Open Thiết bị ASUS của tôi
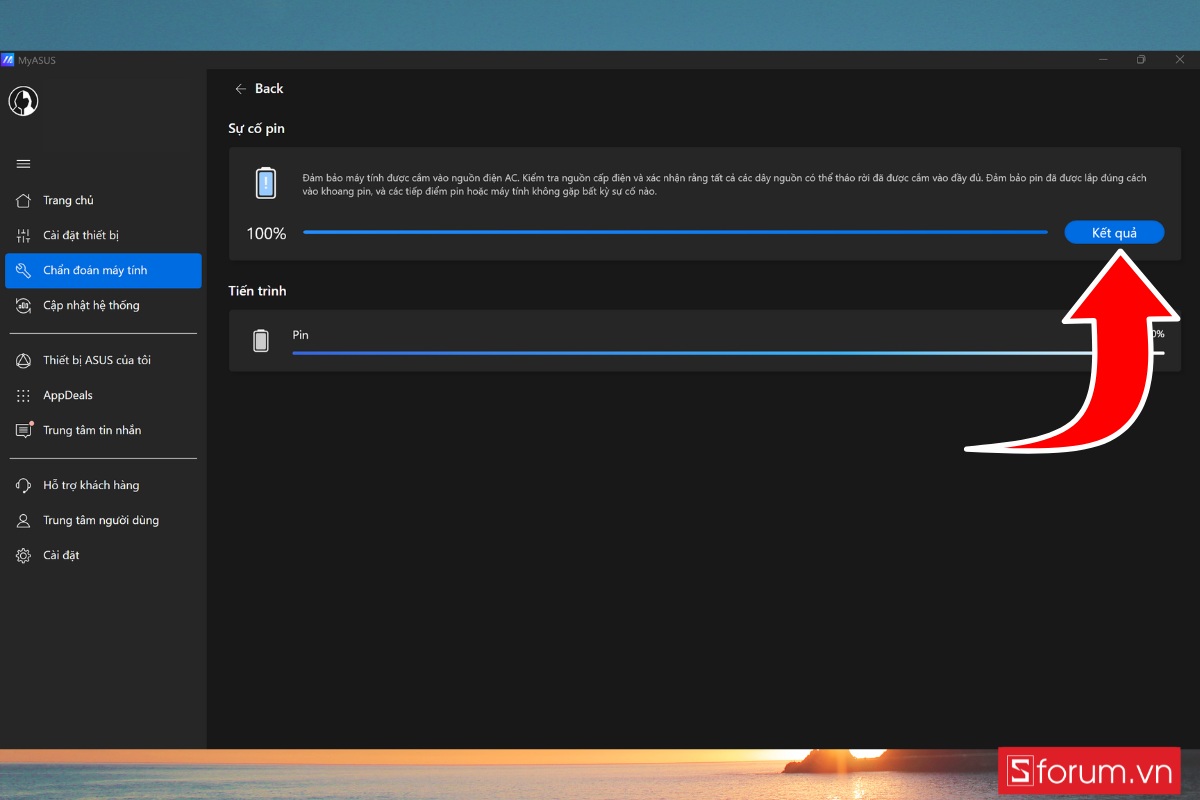 (x=103, y=360)
